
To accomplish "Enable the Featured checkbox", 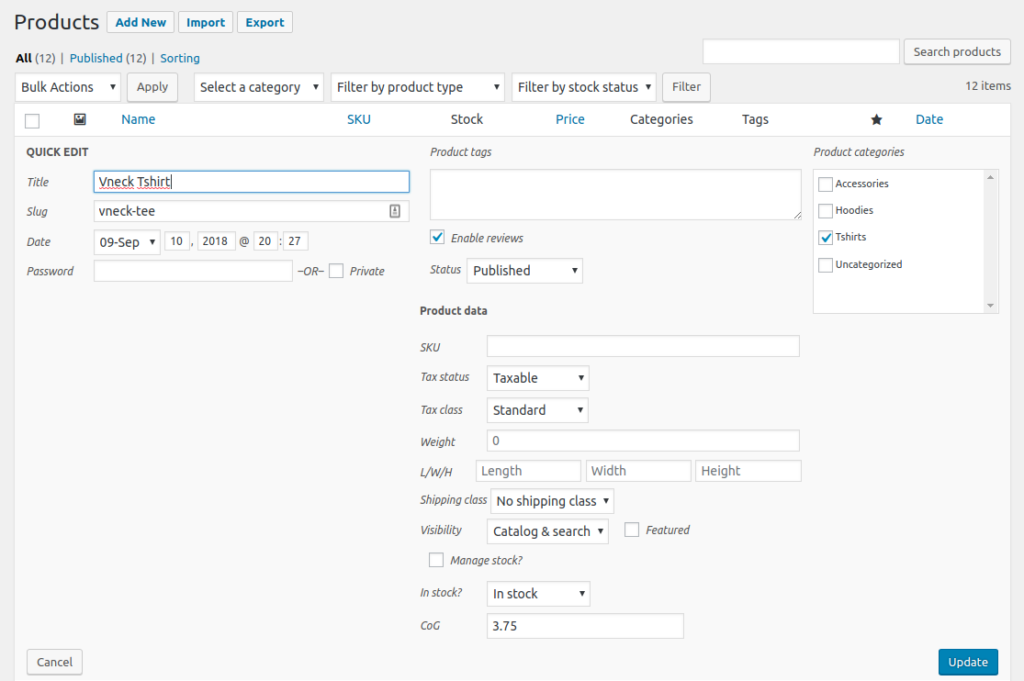I will pos(632,530).
